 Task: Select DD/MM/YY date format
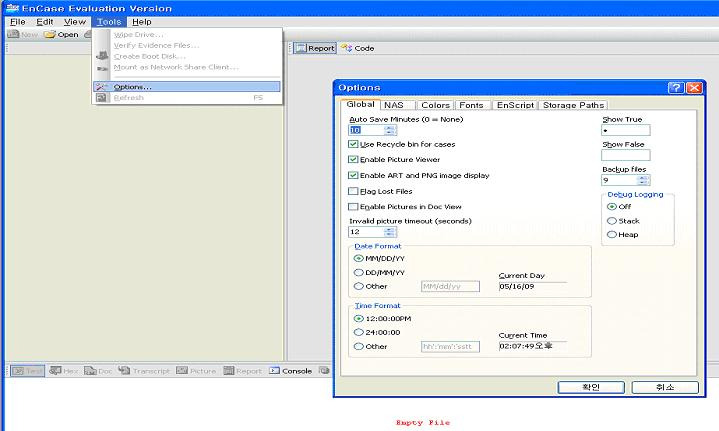click(359, 272)
